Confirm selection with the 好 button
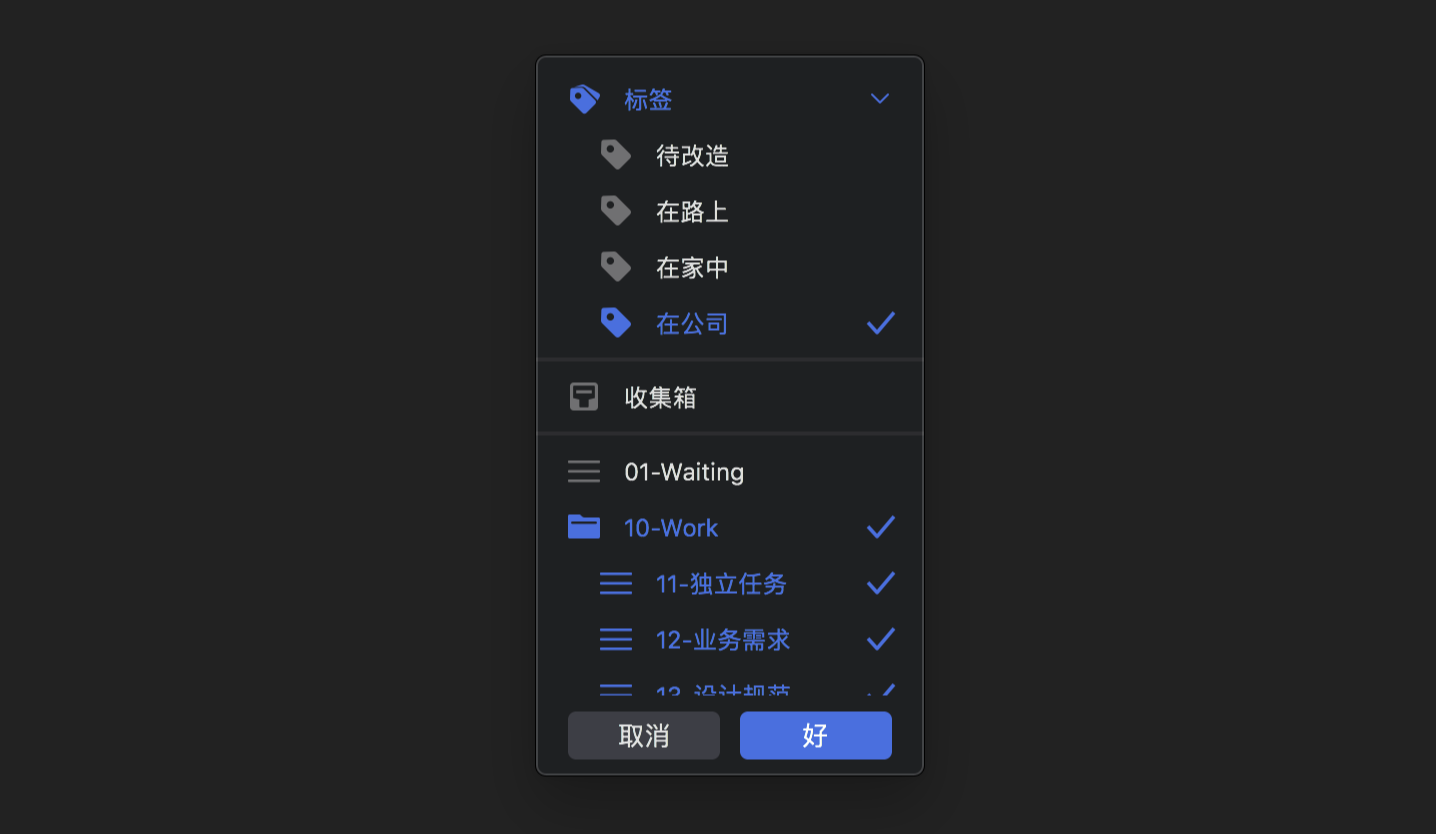This screenshot has height=834, width=1436. click(x=816, y=736)
